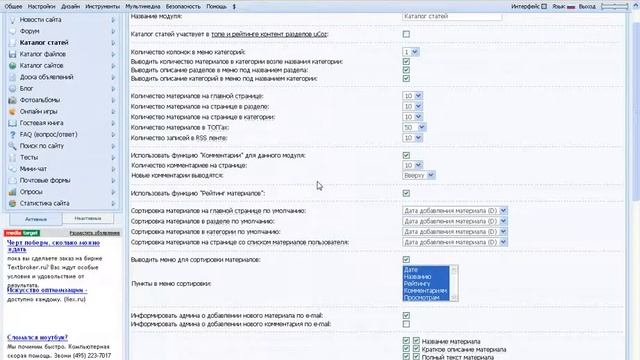Toggle admin e-mail notice for new material
Viewport: 640px width, 360px height.
(x=406, y=316)
